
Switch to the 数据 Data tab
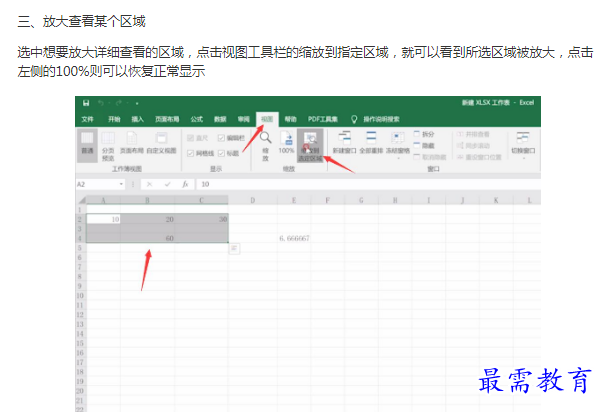pyautogui.click(x=220, y=119)
